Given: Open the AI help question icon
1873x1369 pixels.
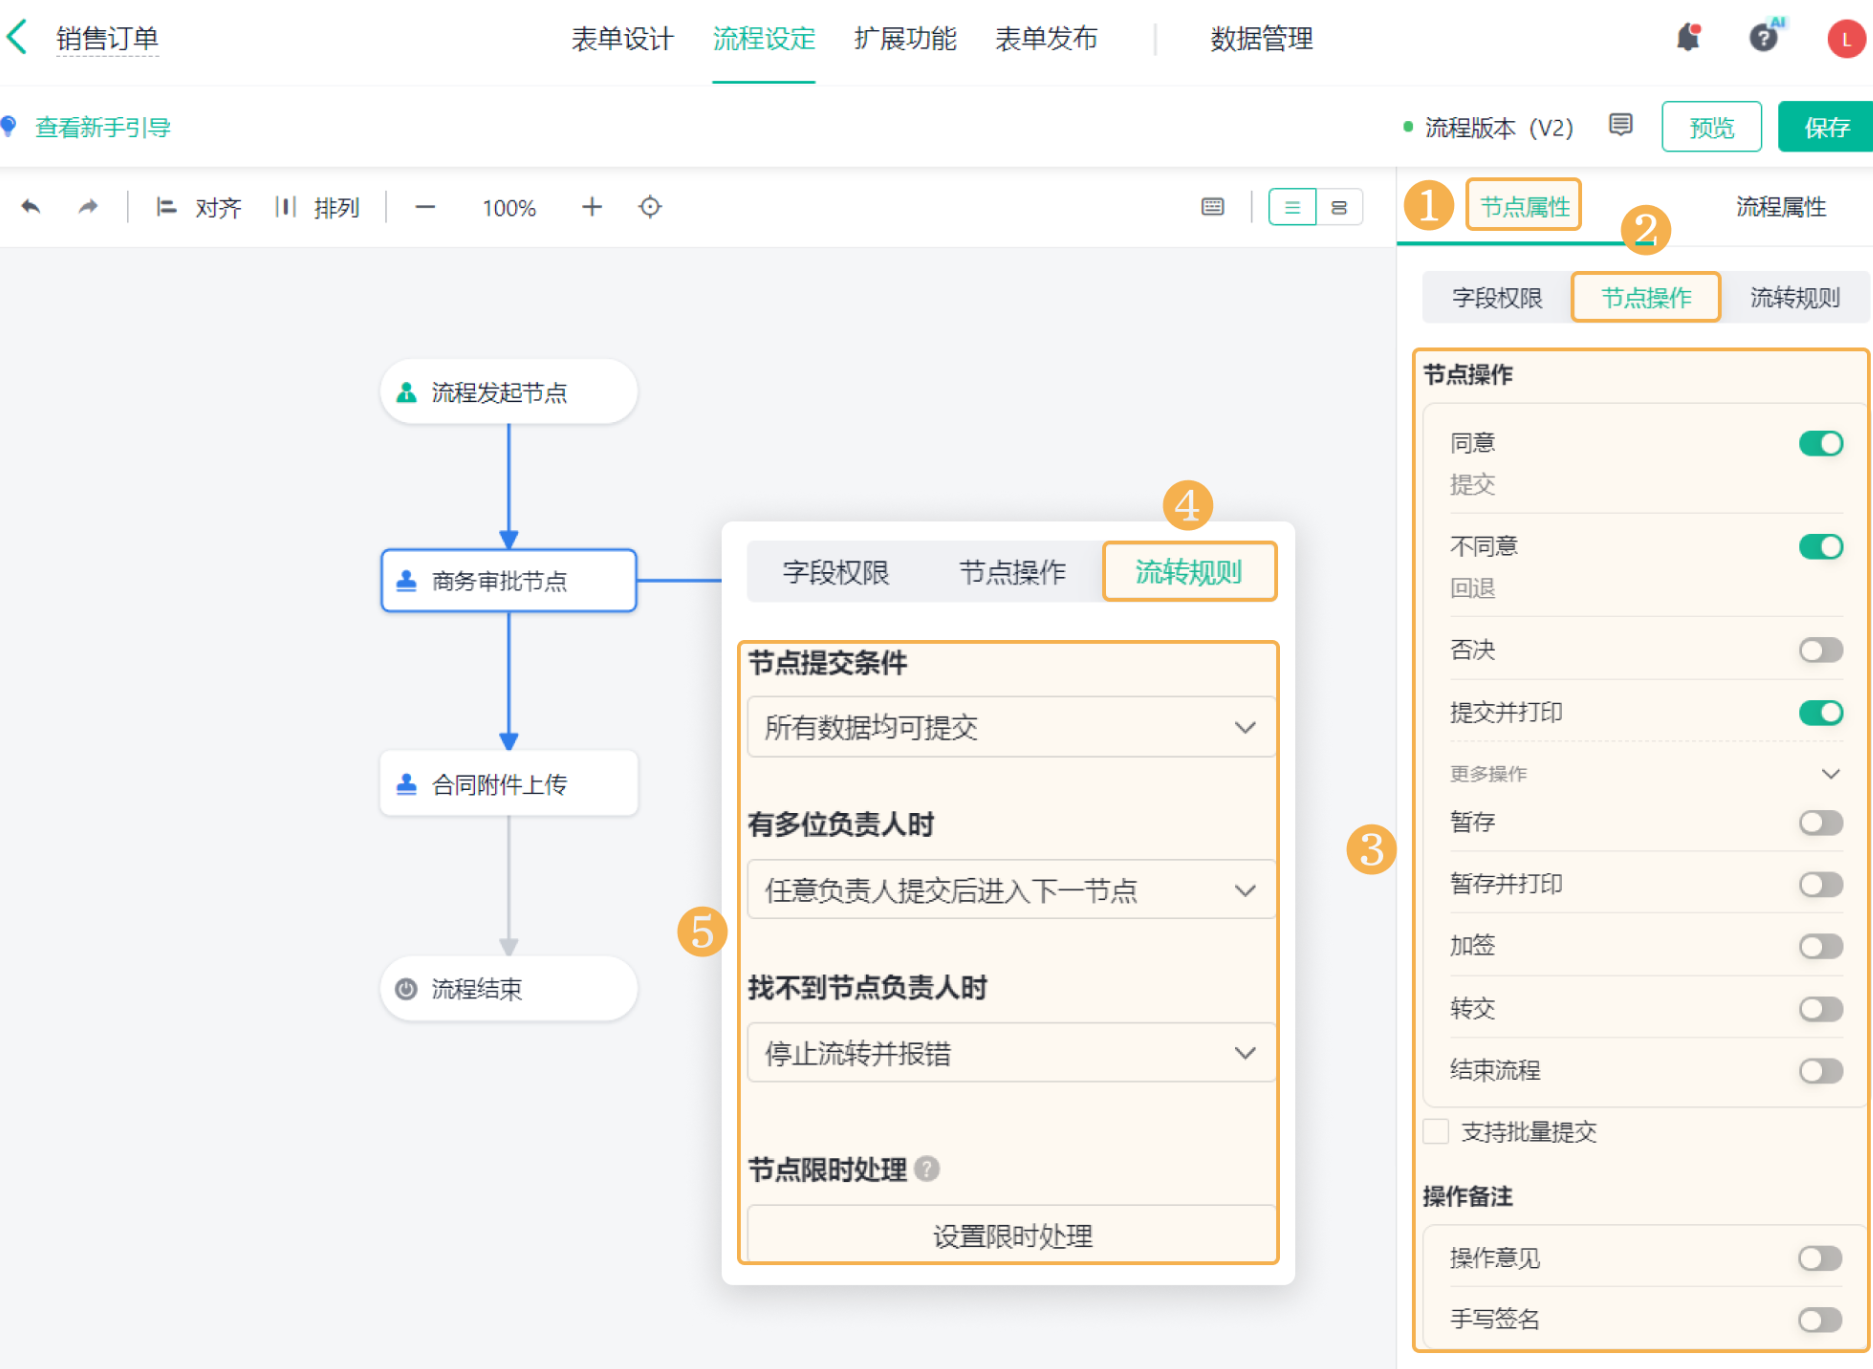Looking at the screenshot, I should 1764,38.
